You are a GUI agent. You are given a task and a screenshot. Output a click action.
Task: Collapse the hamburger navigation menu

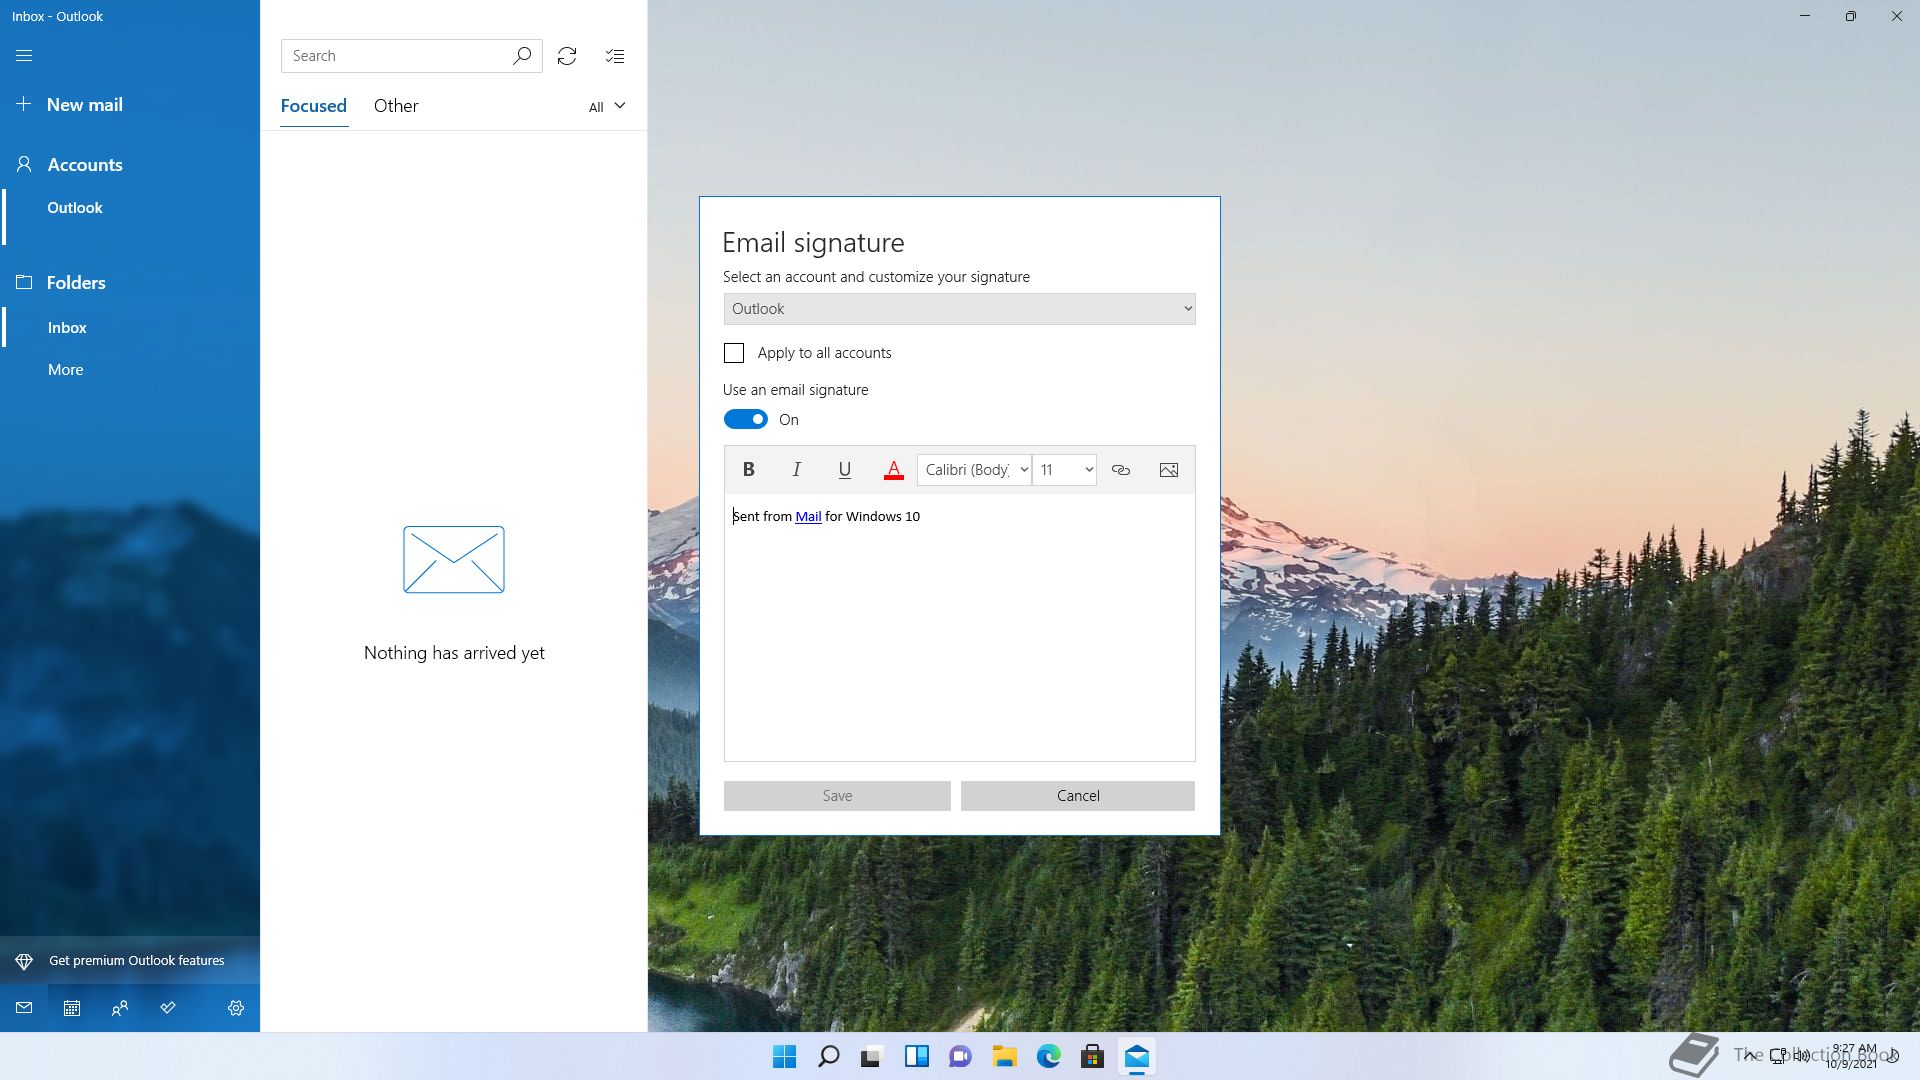pos(24,56)
